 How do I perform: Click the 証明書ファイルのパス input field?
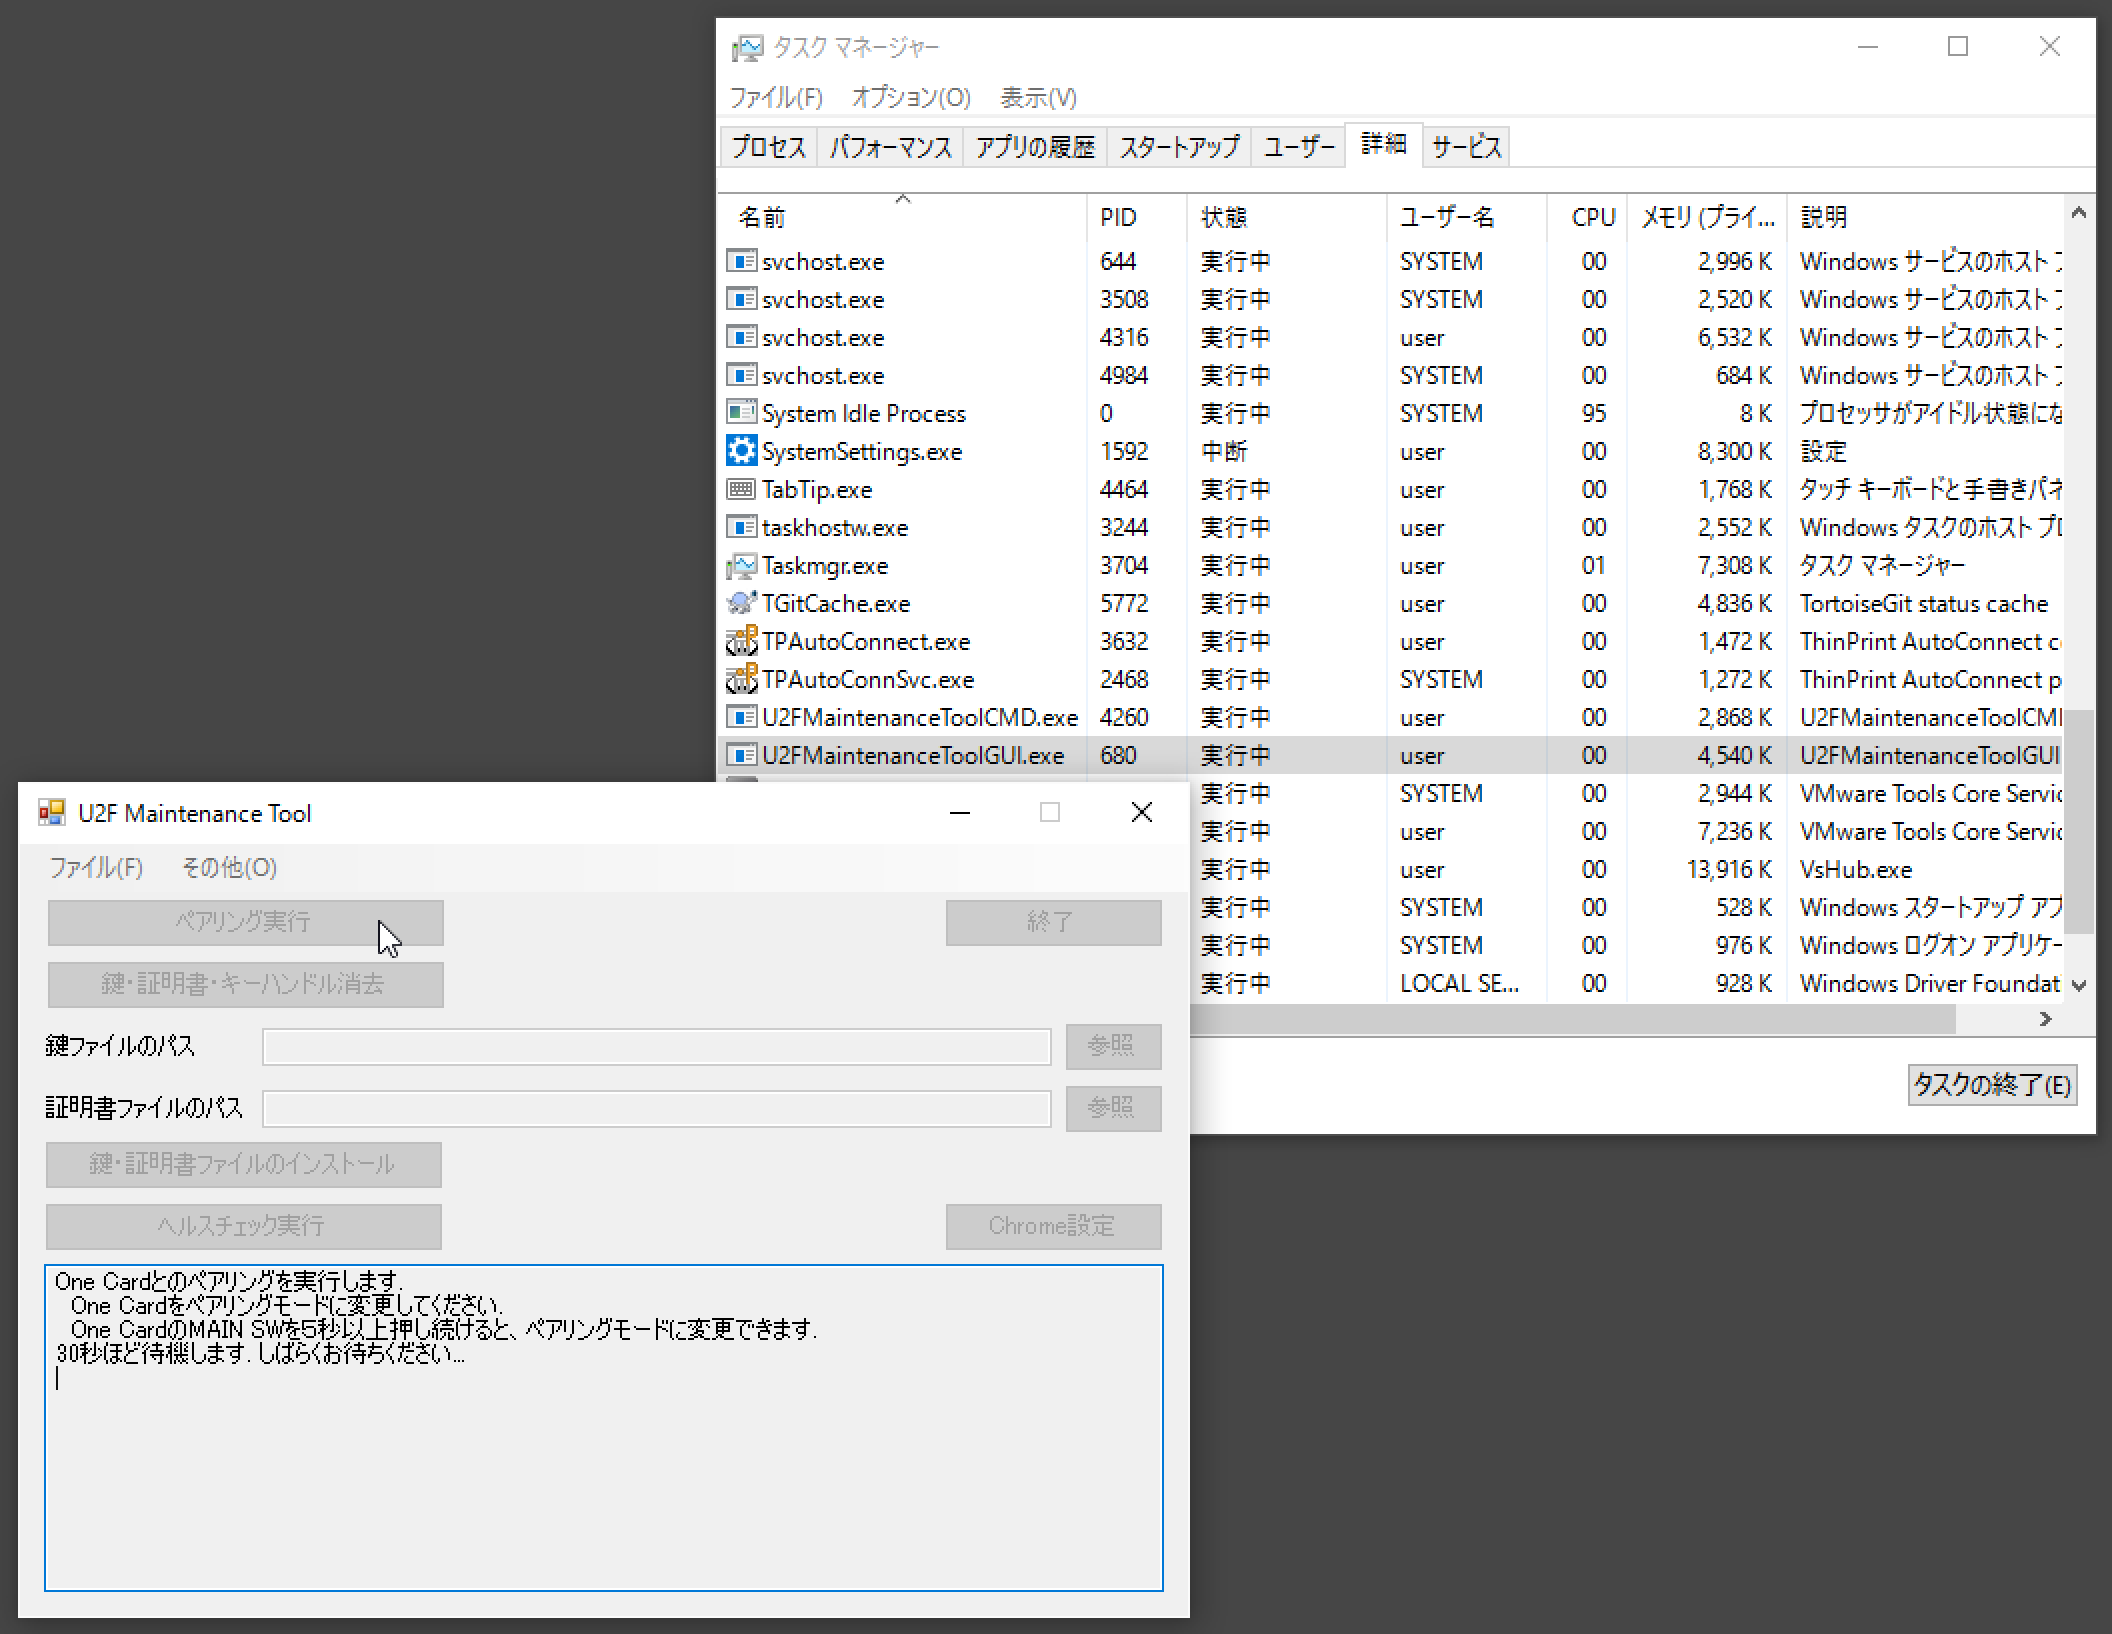click(656, 1108)
